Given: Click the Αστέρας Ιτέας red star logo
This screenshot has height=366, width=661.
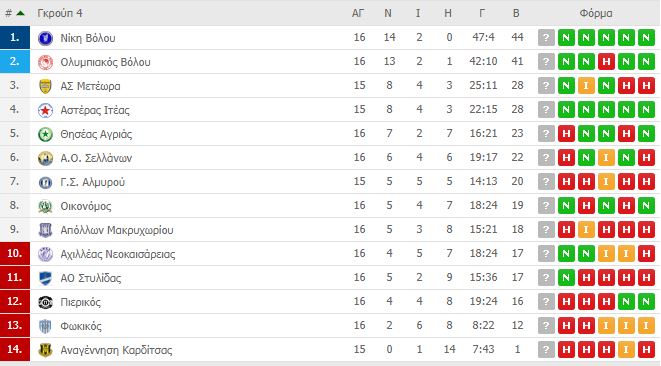Looking at the screenshot, I should [45, 110].
